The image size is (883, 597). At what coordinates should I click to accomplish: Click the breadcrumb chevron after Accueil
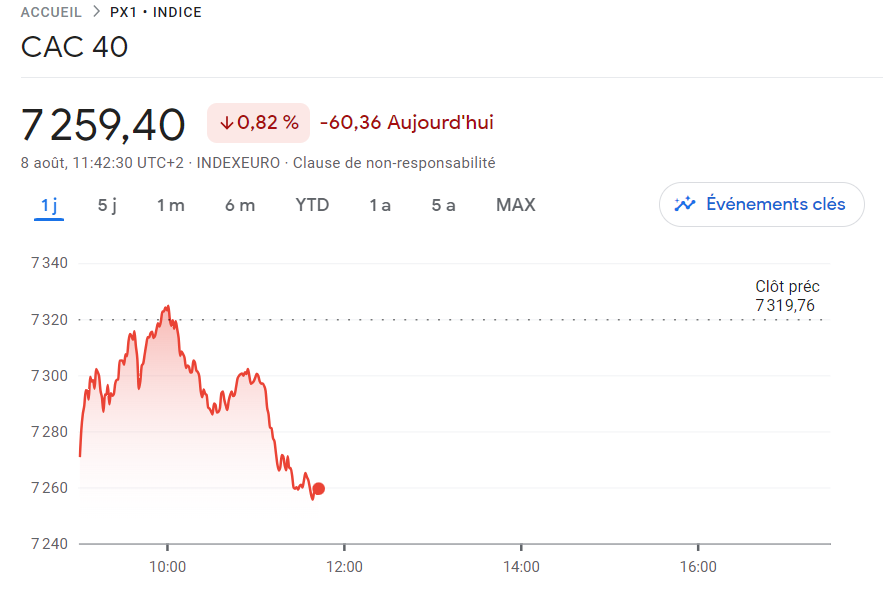[x=96, y=13]
